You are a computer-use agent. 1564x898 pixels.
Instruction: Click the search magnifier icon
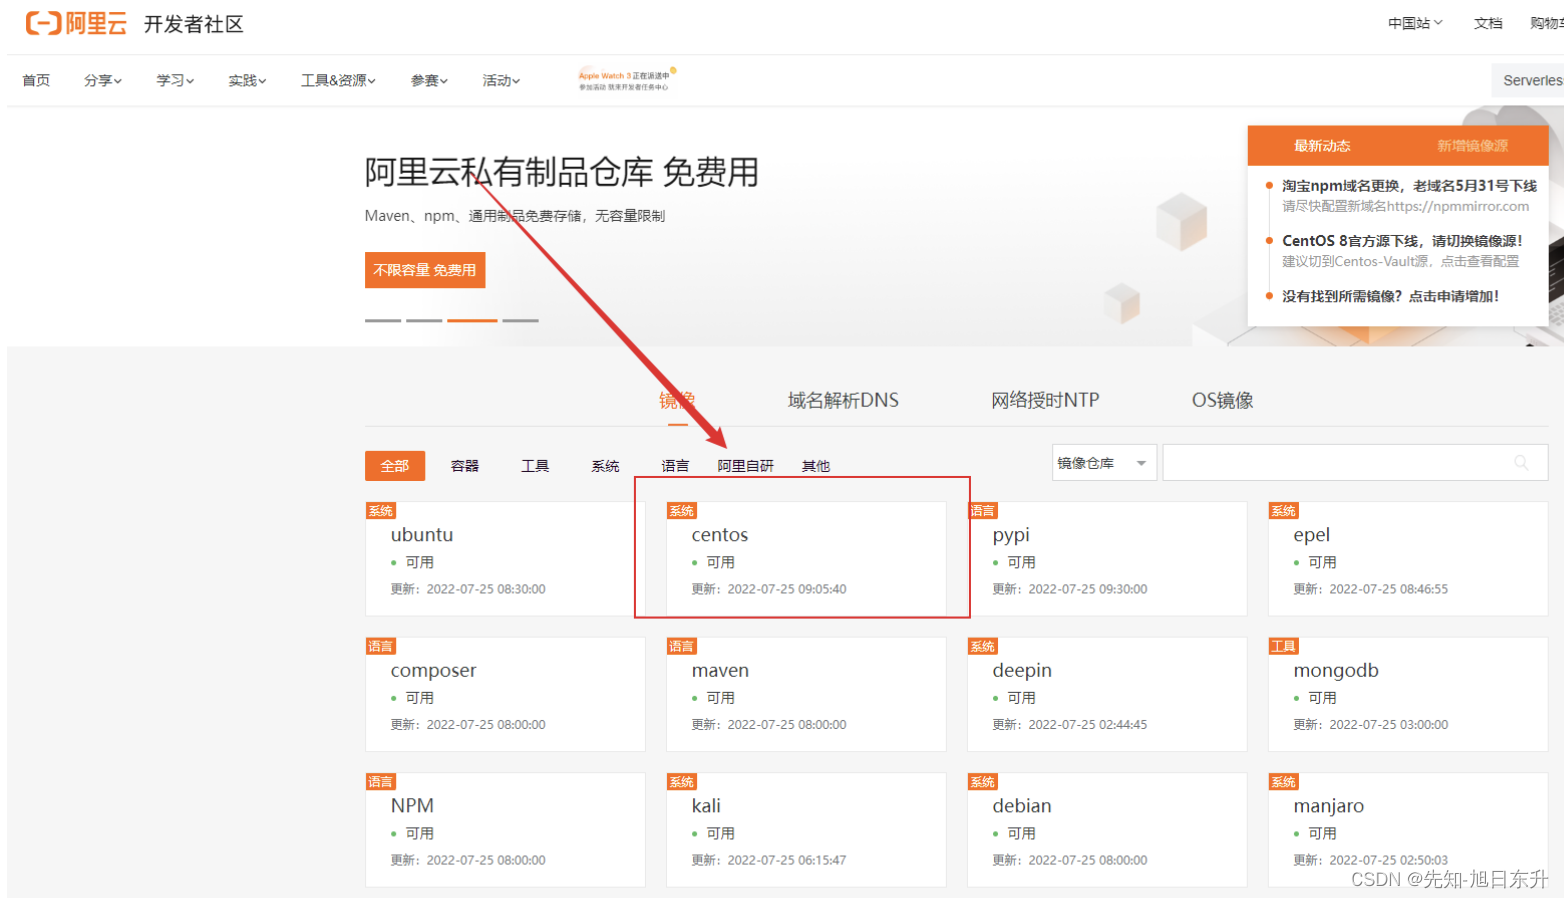1521,463
